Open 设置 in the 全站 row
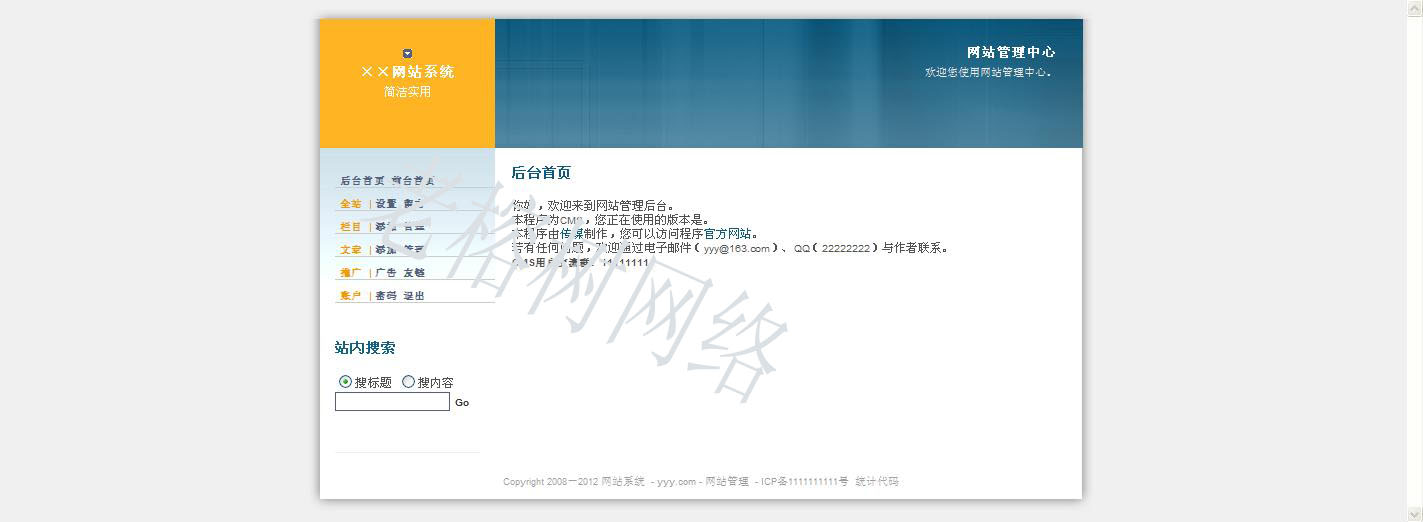Image resolution: width=1423 pixels, height=522 pixels. pyautogui.click(x=386, y=204)
